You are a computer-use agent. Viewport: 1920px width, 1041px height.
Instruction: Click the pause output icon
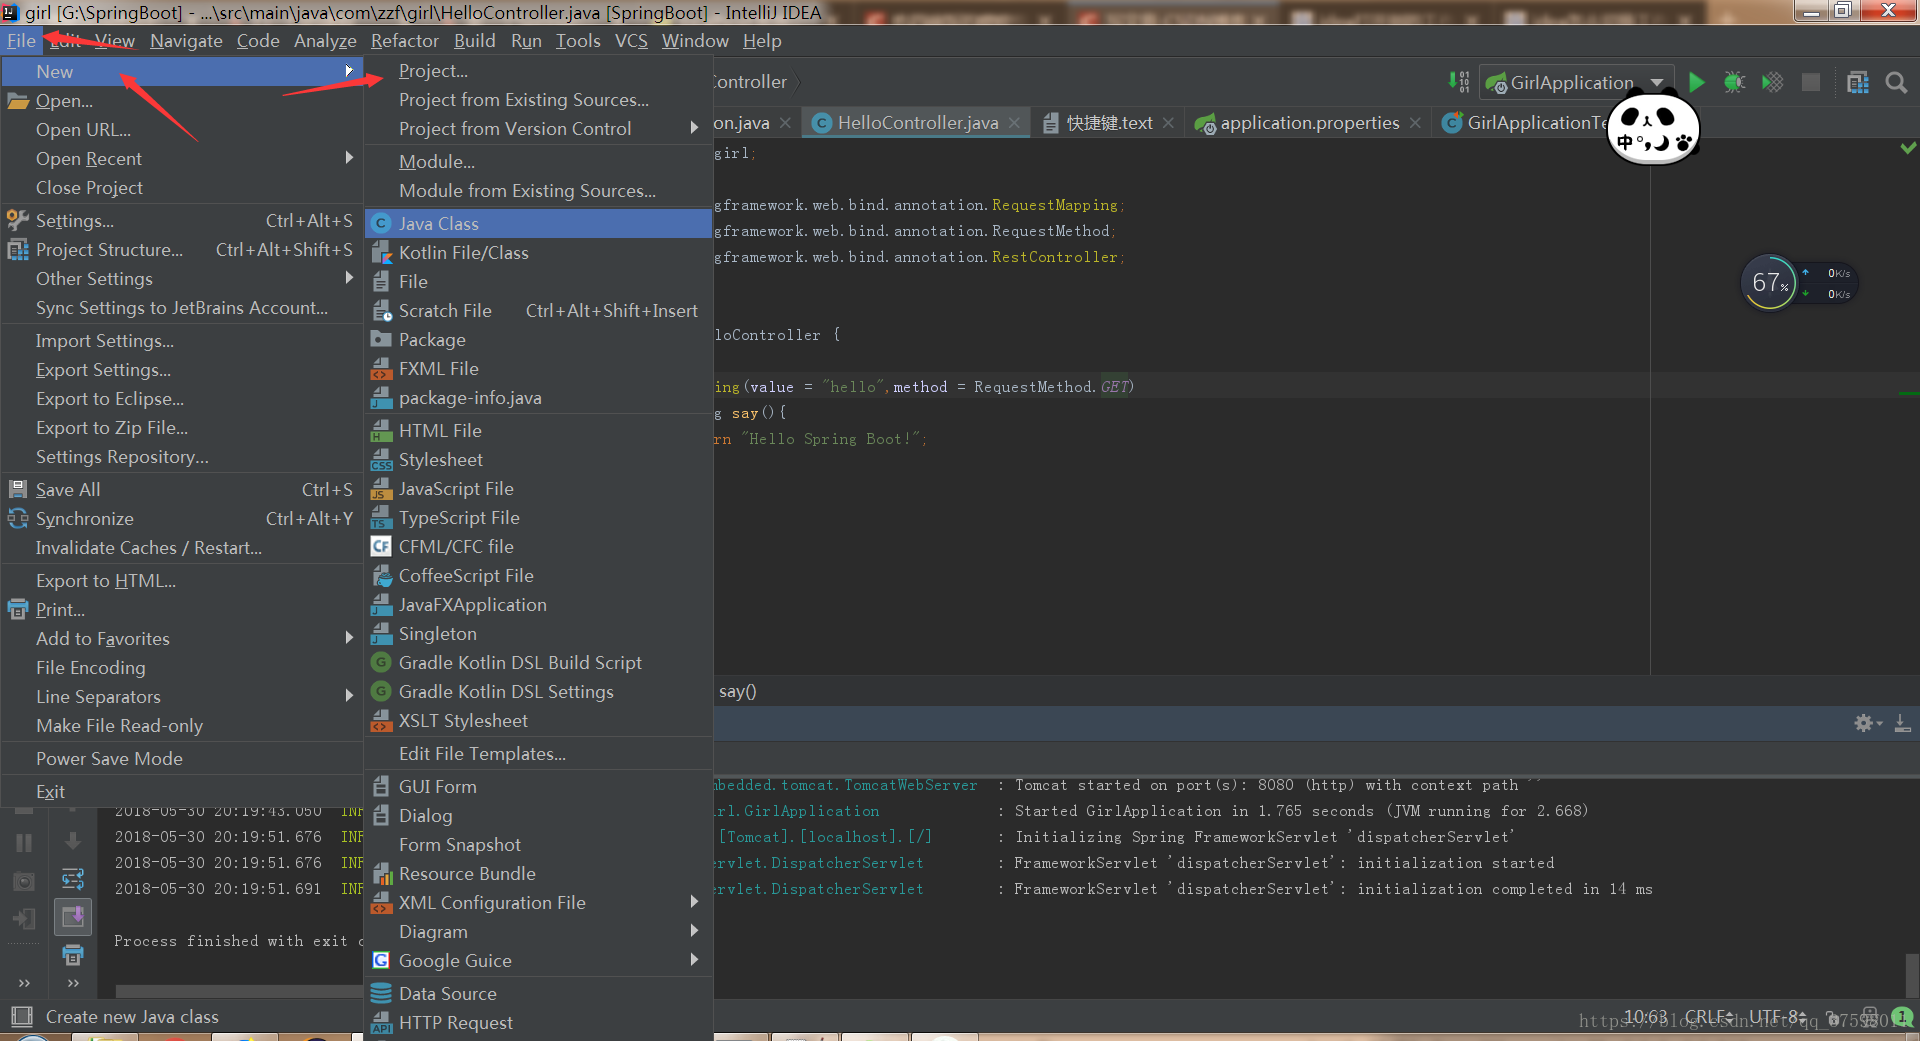pyautogui.click(x=24, y=843)
